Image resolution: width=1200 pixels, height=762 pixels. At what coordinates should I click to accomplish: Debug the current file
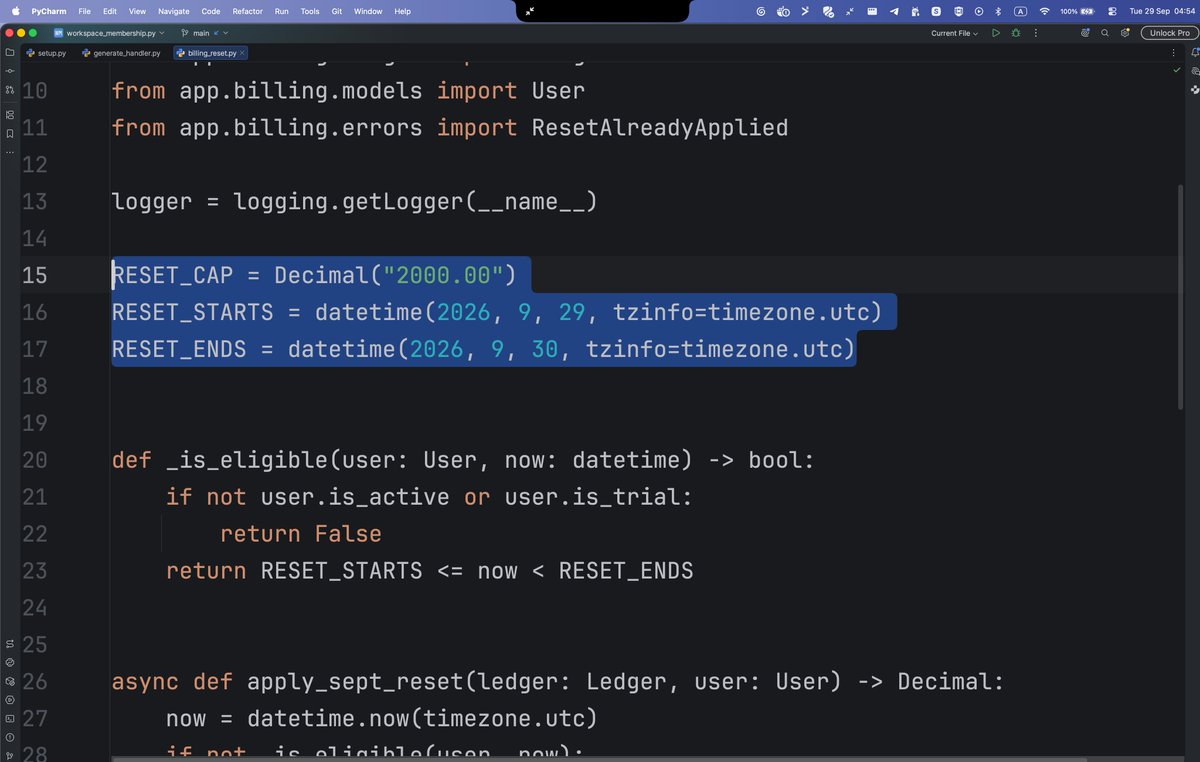coord(1016,33)
